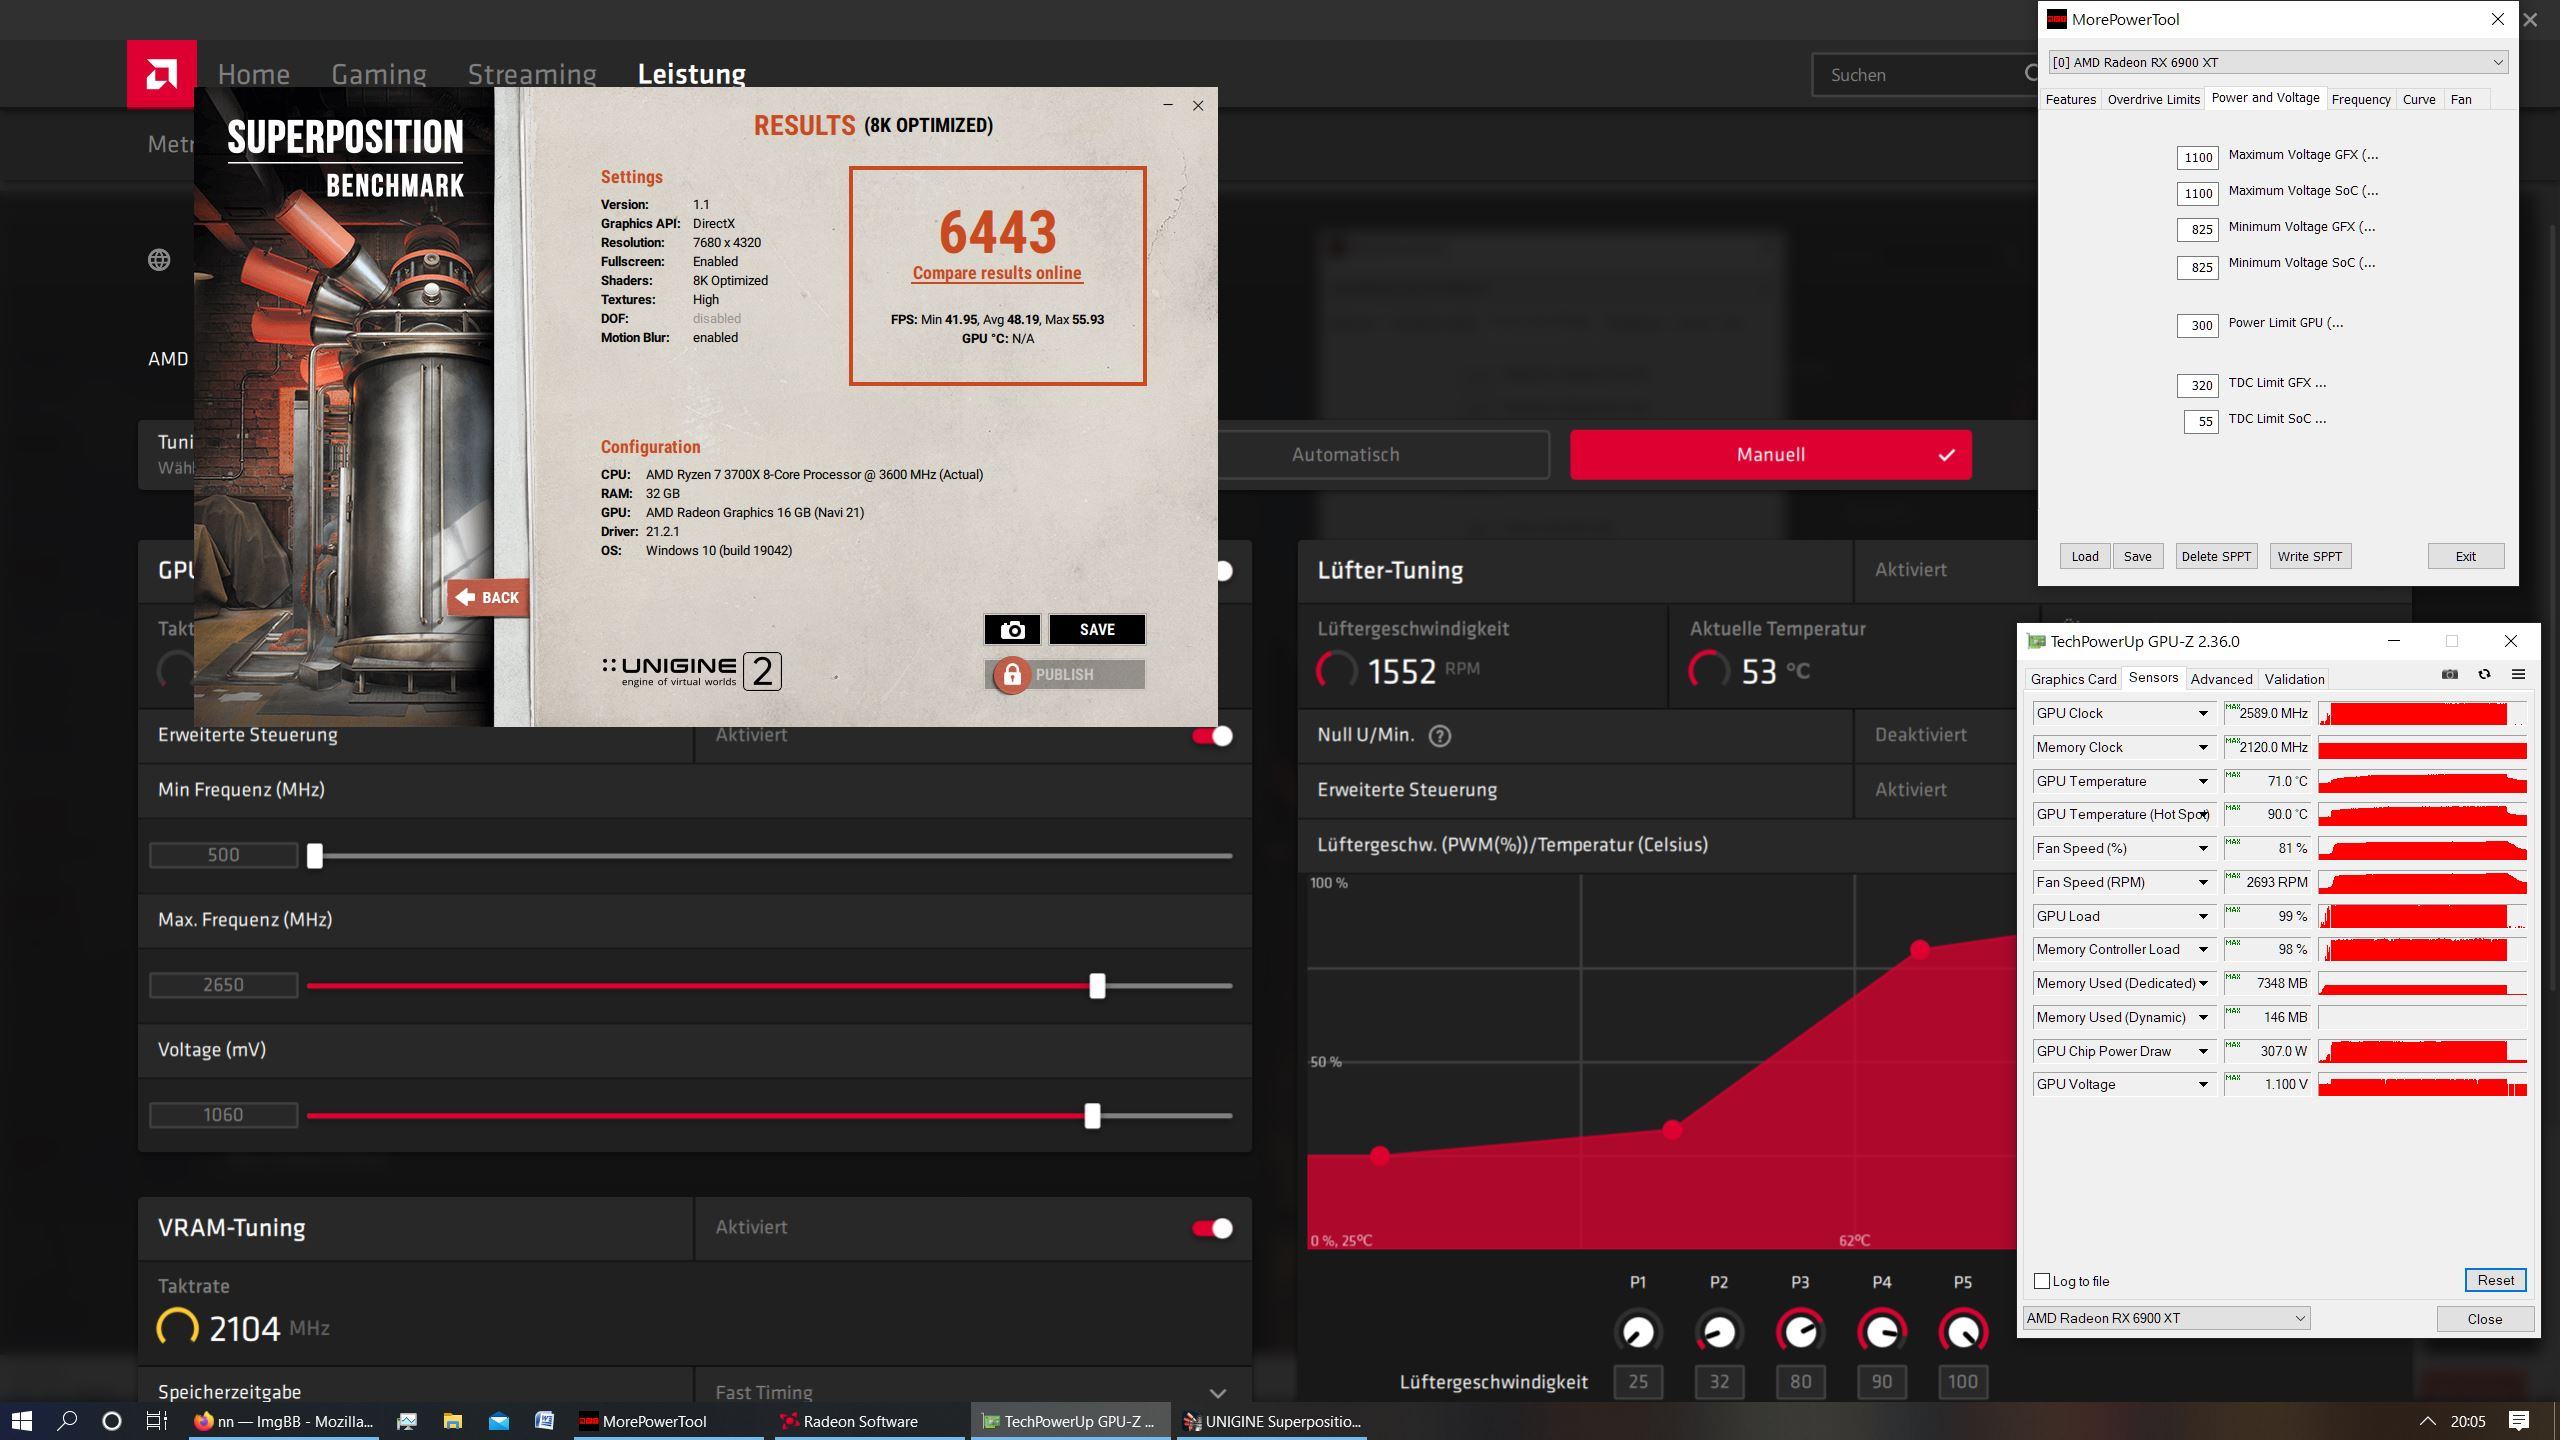Viewport: 2560px width, 1440px height.
Task: Click the TDC Limit GFX value field
Action: click(2197, 385)
